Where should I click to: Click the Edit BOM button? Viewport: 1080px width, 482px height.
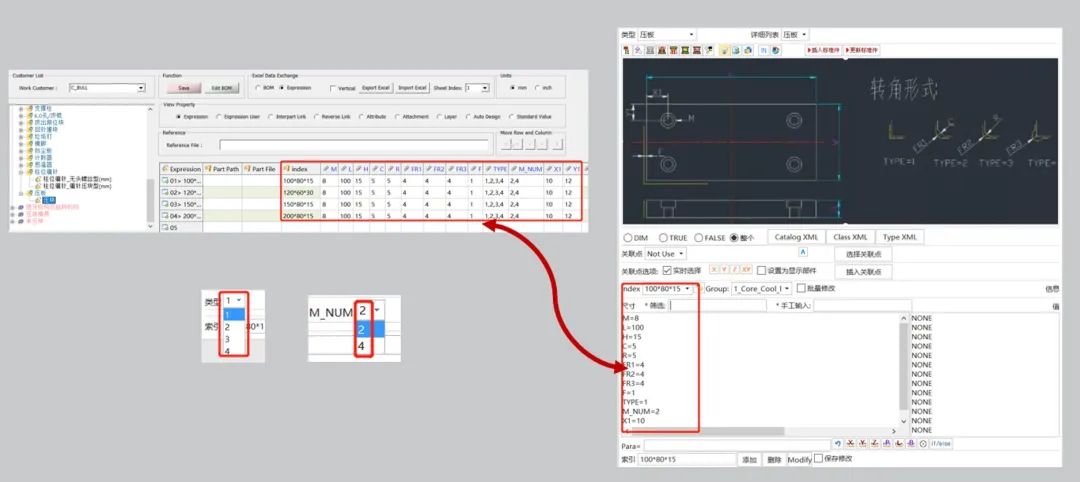[222, 88]
